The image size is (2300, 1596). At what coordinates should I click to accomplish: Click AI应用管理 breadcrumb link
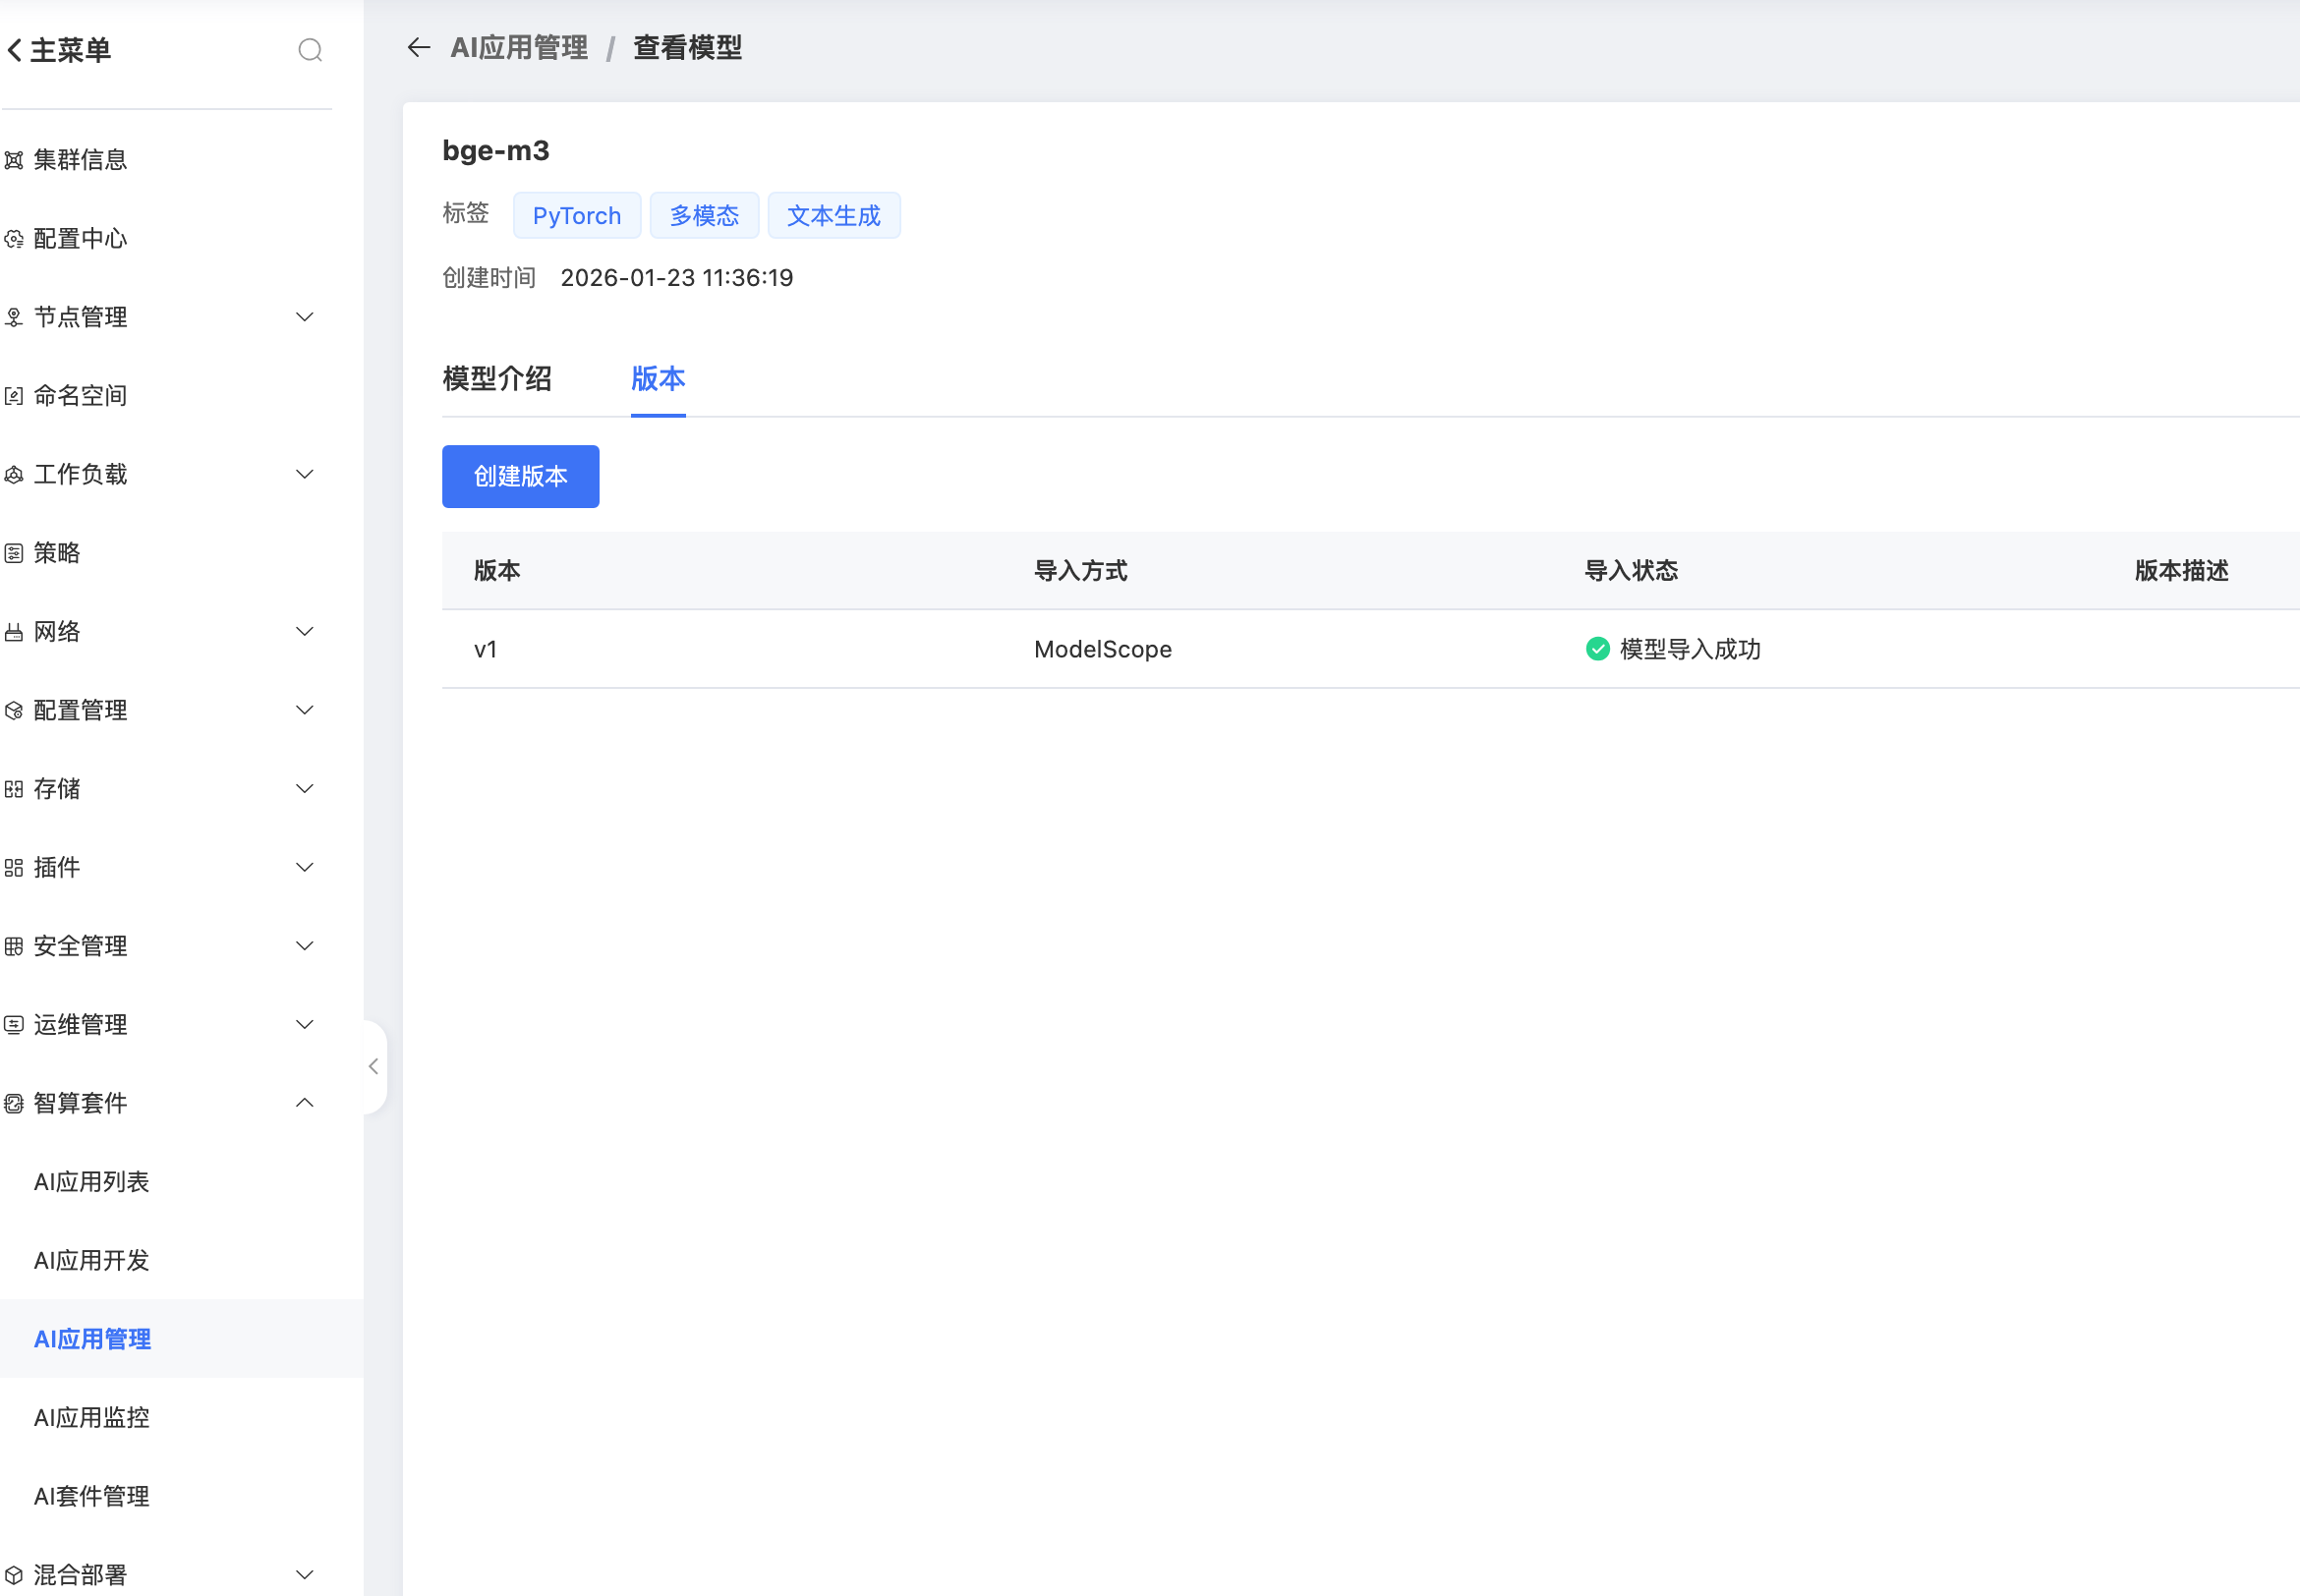click(519, 47)
